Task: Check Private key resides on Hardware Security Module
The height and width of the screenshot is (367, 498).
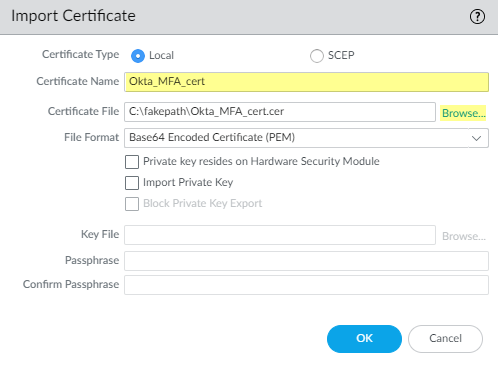Action: pyautogui.click(x=132, y=162)
